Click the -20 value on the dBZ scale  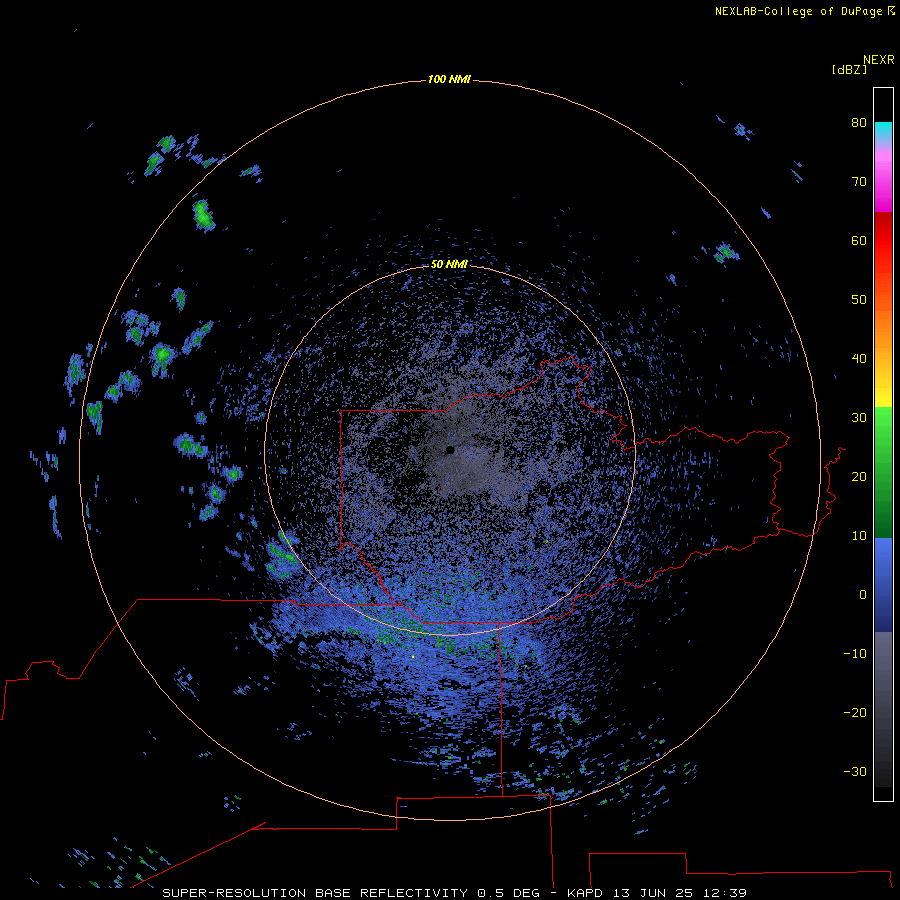855,713
